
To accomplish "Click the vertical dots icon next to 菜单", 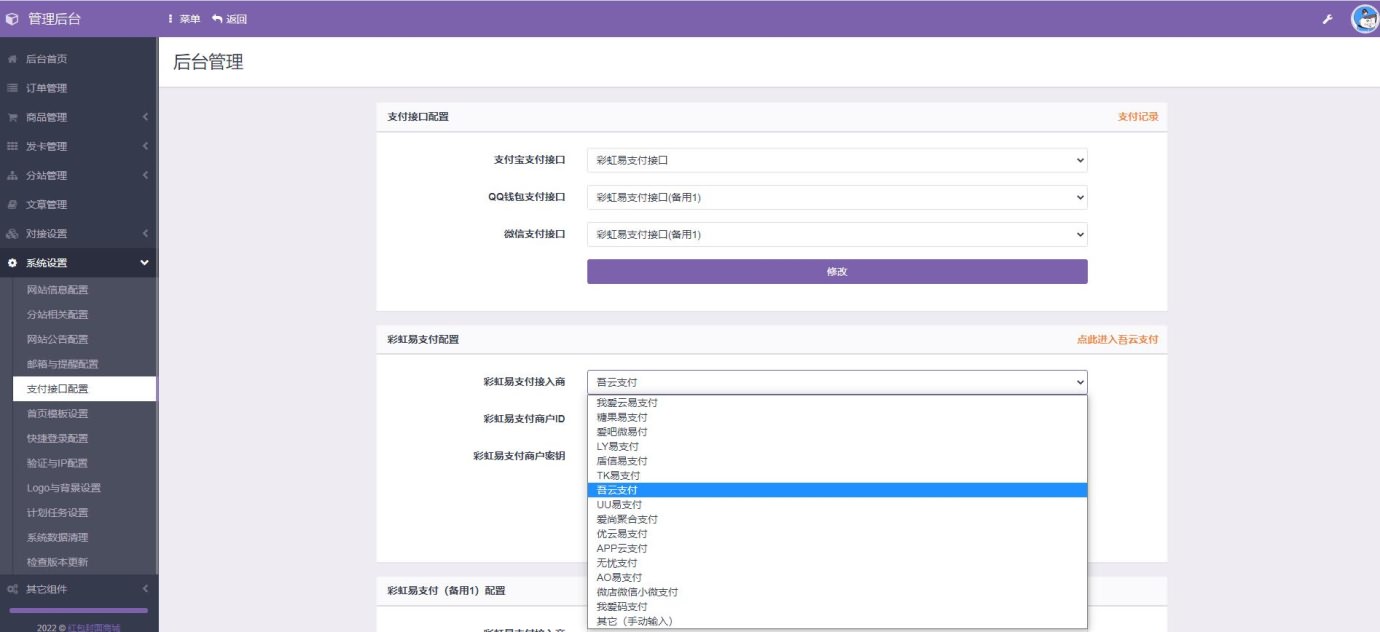I will point(171,19).
